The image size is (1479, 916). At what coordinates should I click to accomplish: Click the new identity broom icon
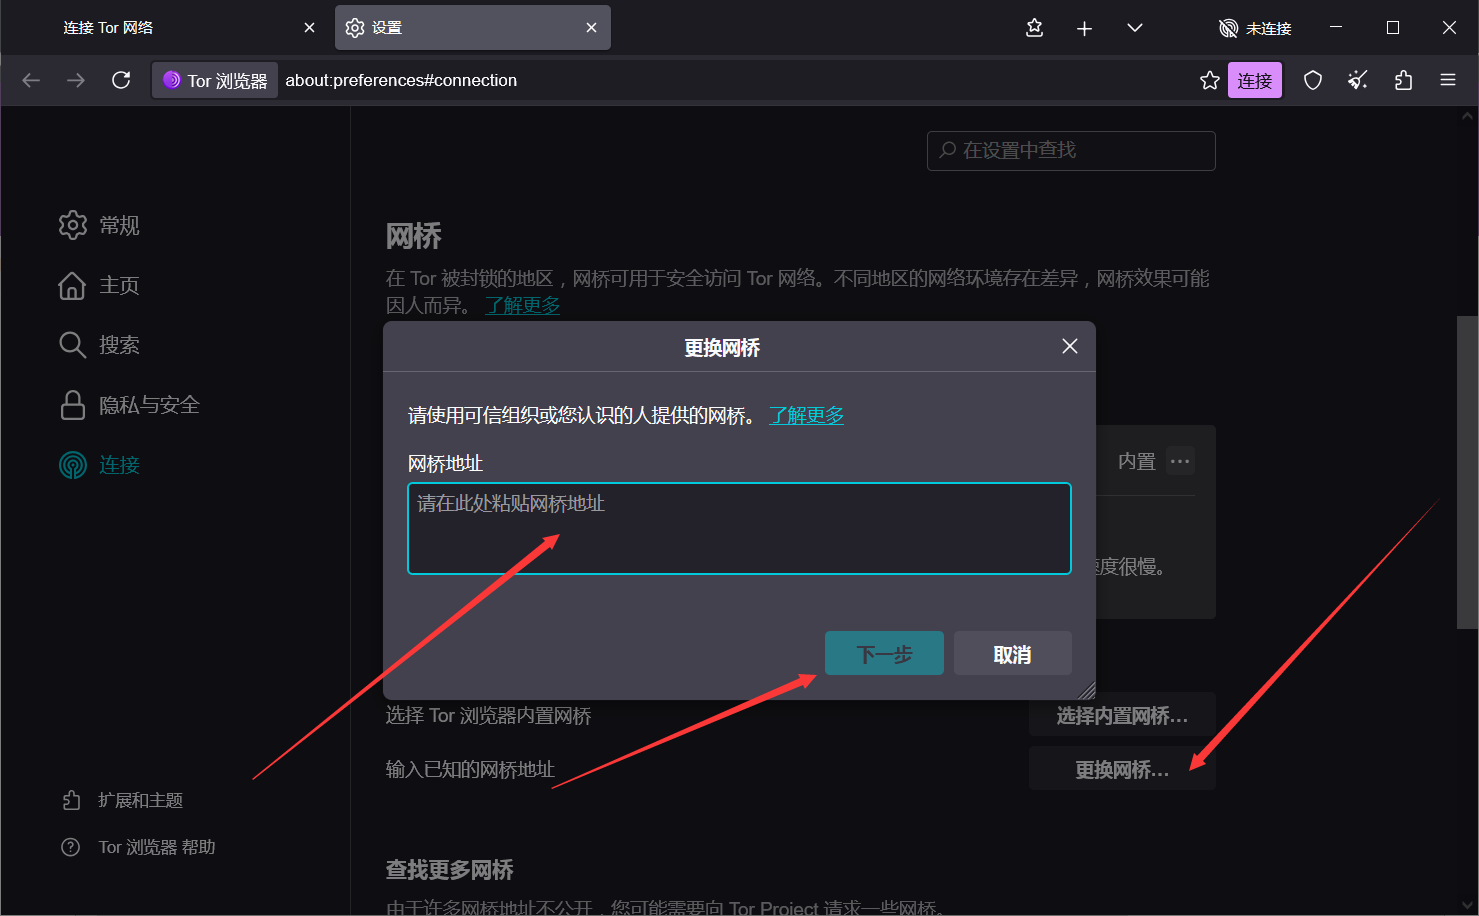1357,80
